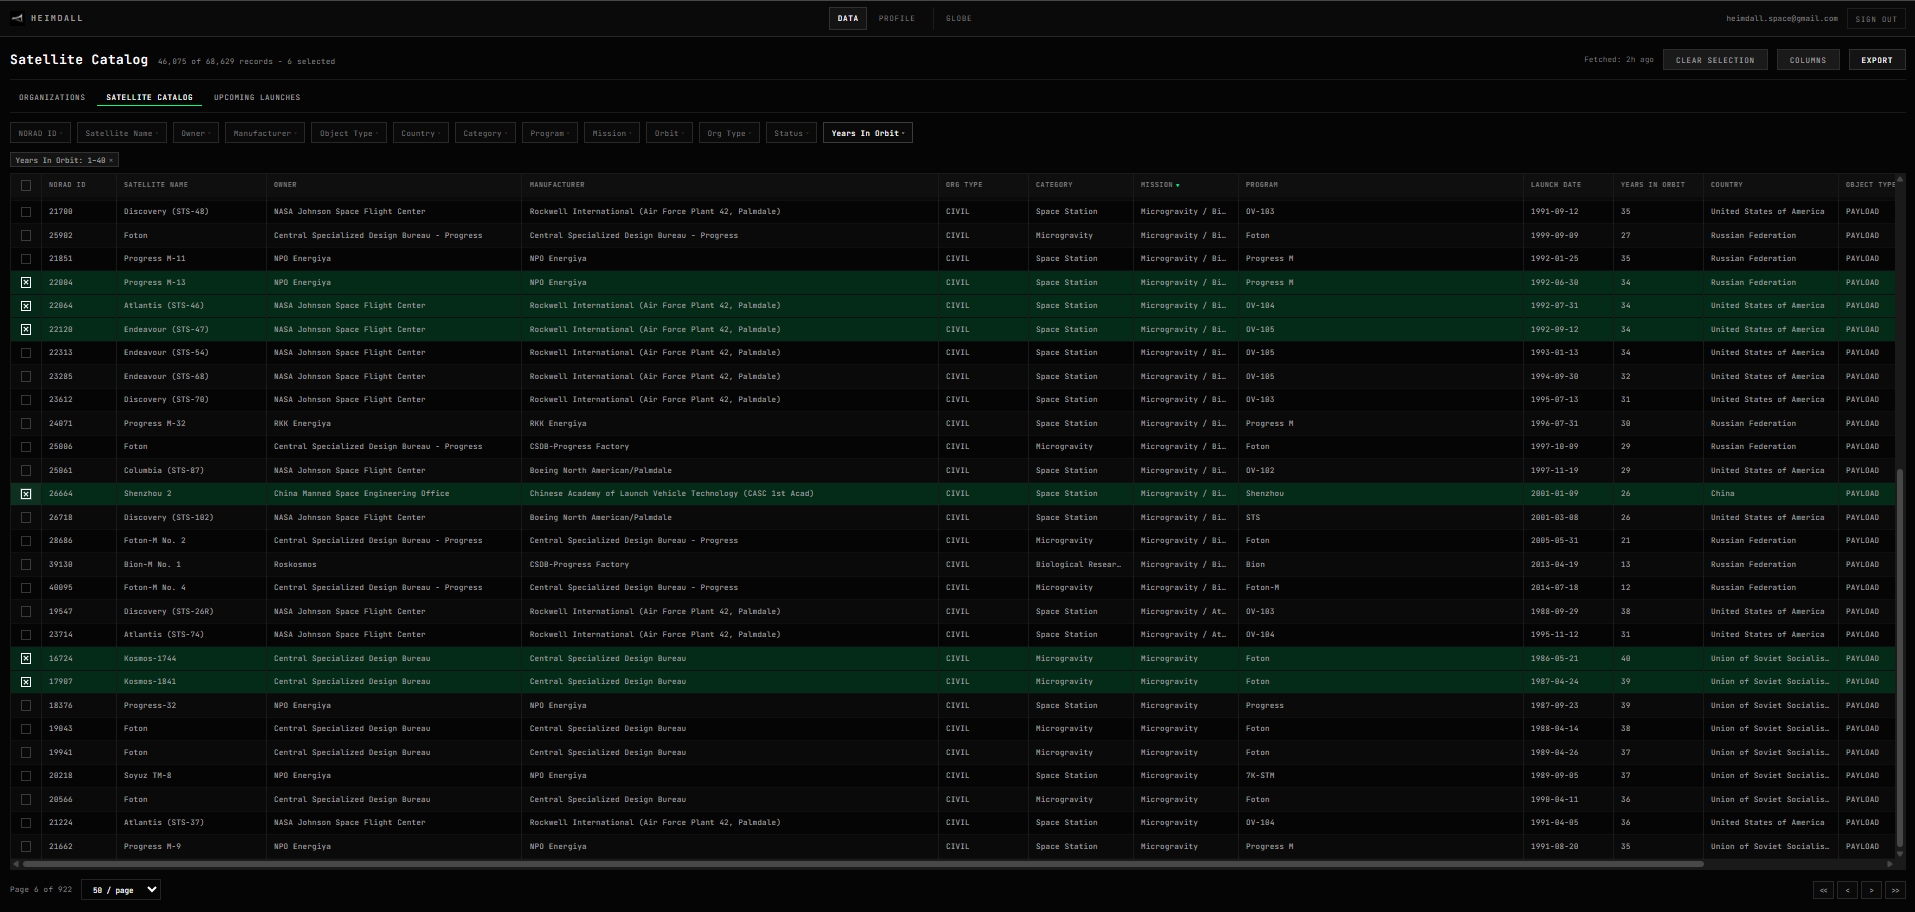This screenshot has height=912, width=1915.
Task: Go to the first page of results
Action: tap(1823, 890)
